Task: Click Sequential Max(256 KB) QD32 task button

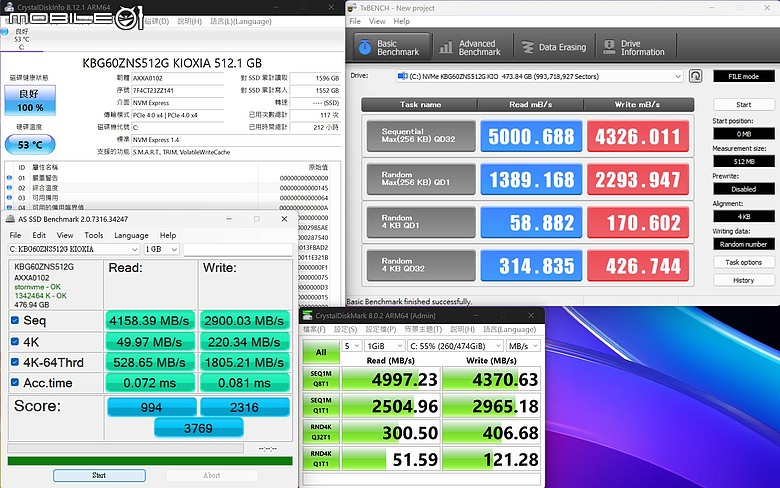Action: point(421,136)
